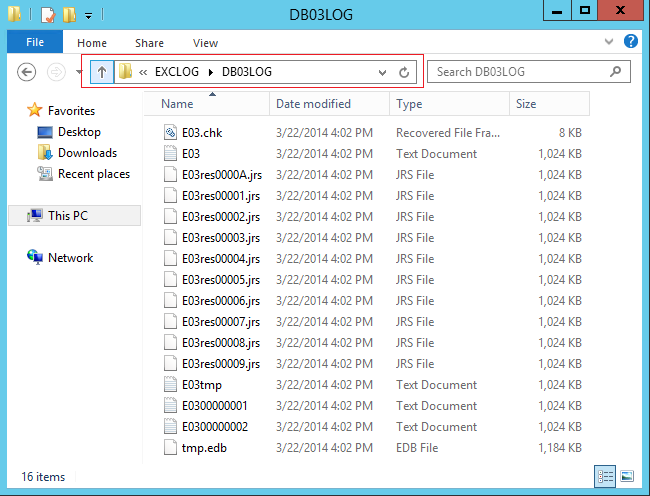Sort by the Name column header
The width and height of the screenshot is (650, 496).
tap(207, 104)
